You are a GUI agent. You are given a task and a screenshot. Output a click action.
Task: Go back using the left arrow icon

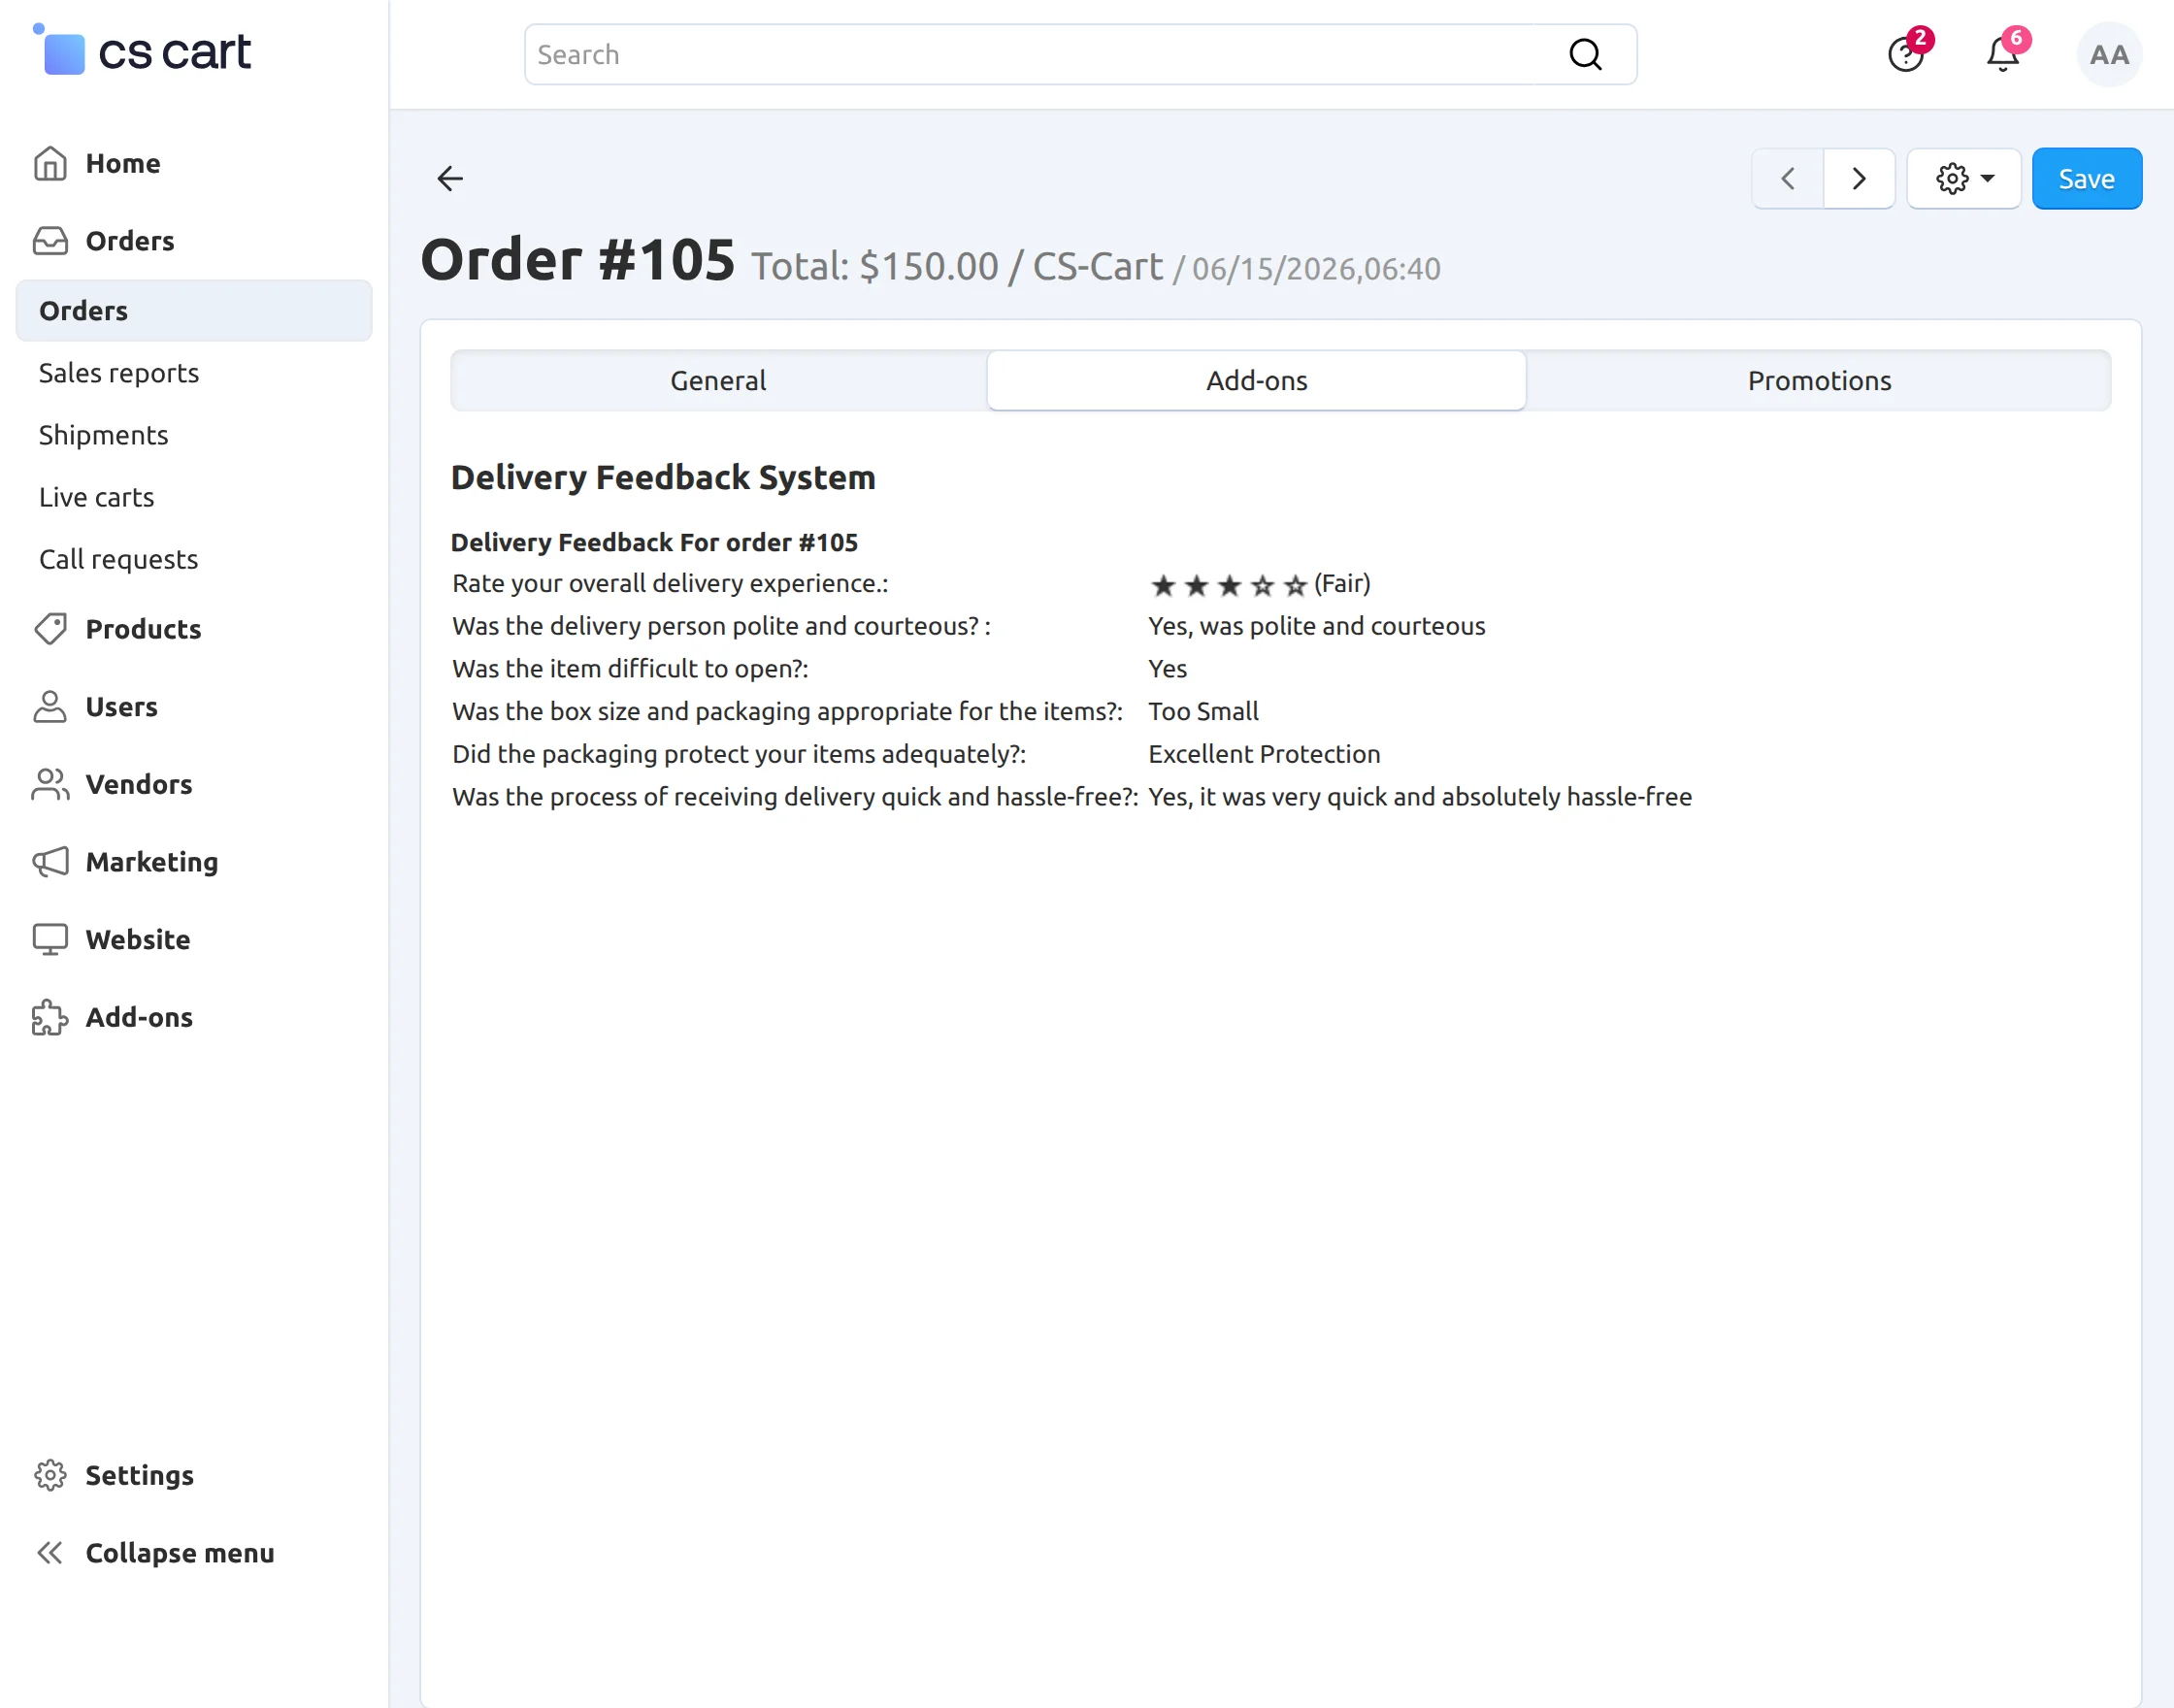click(450, 179)
